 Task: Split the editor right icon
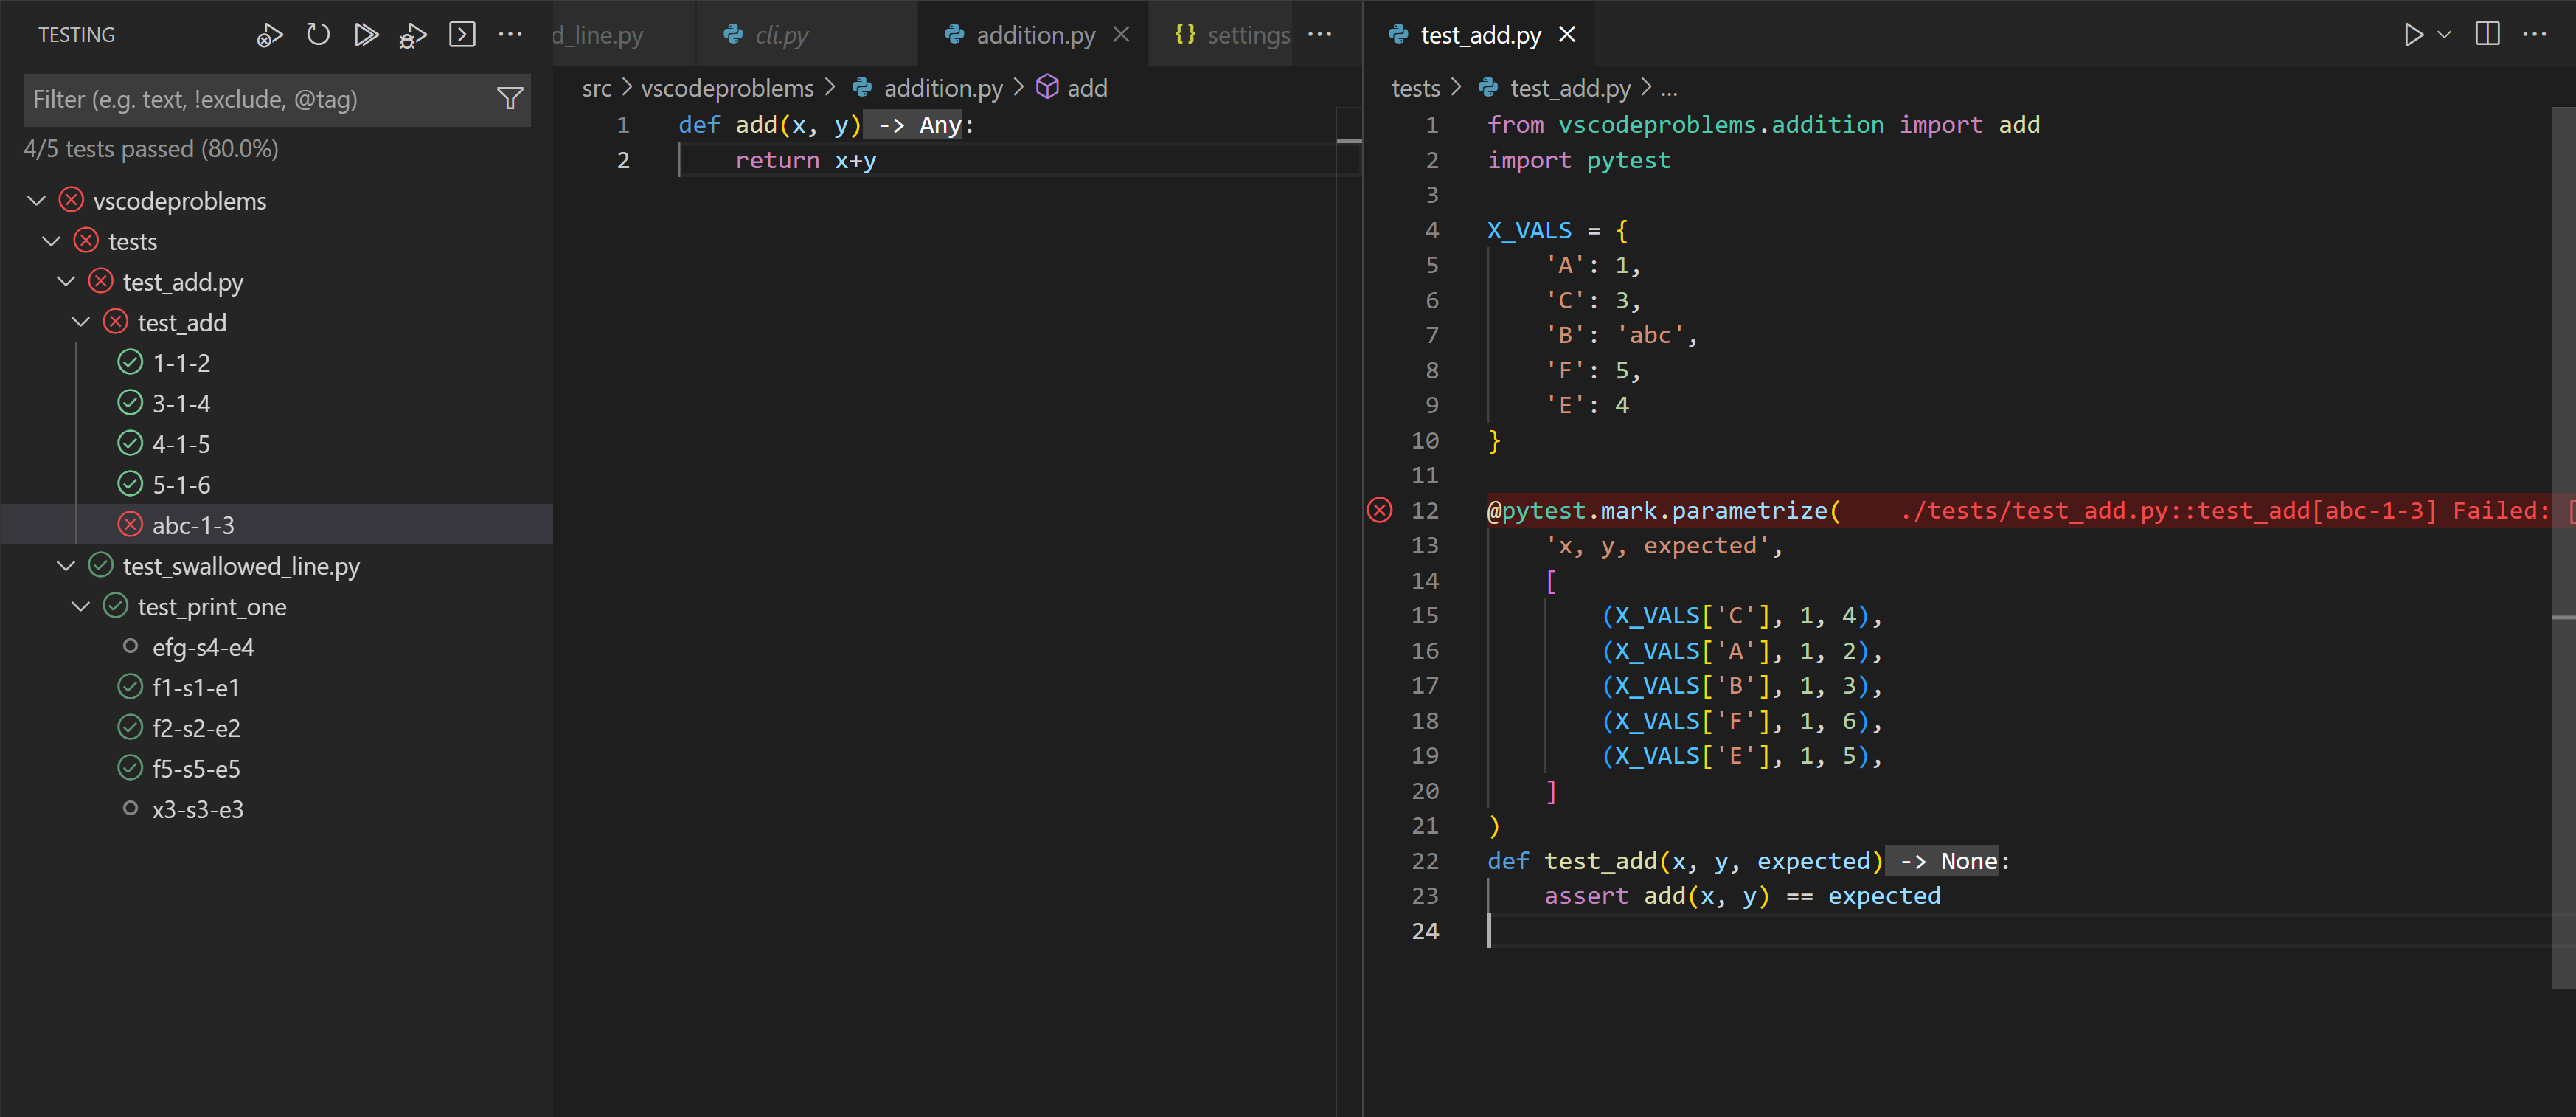click(2487, 35)
